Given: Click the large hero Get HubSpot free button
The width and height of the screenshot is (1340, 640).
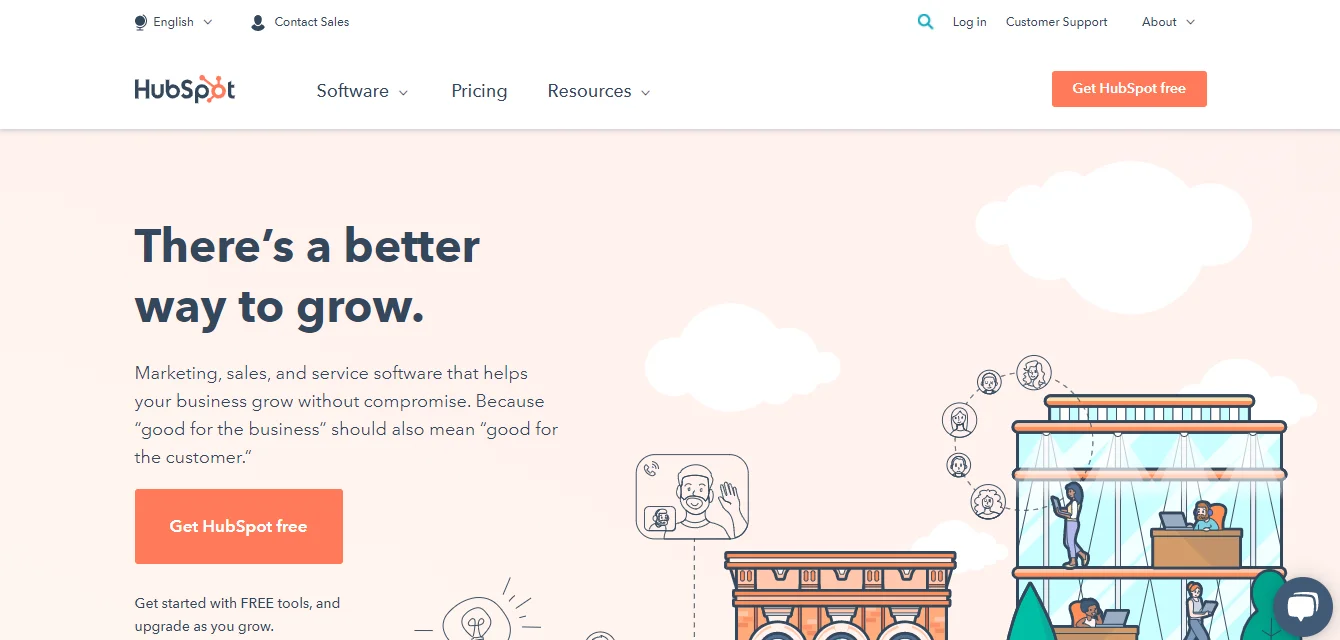Looking at the screenshot, I should tap(239, 526).
